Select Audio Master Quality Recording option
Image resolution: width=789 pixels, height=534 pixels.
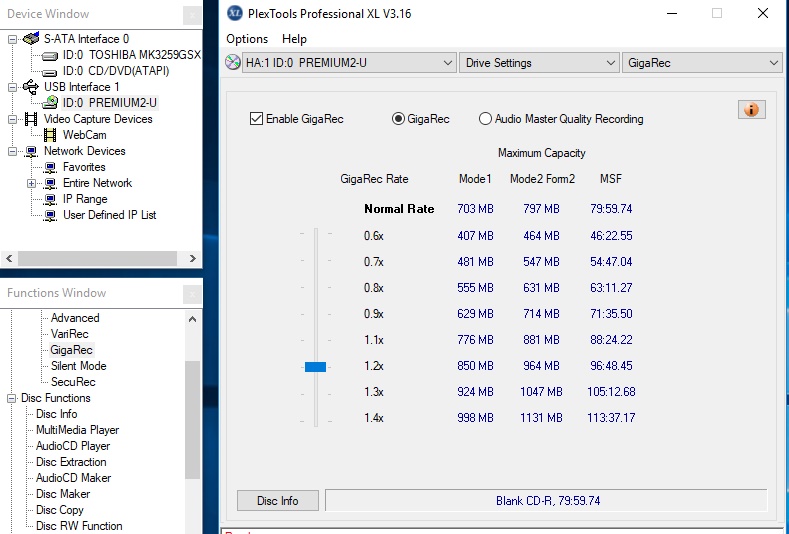485,119
